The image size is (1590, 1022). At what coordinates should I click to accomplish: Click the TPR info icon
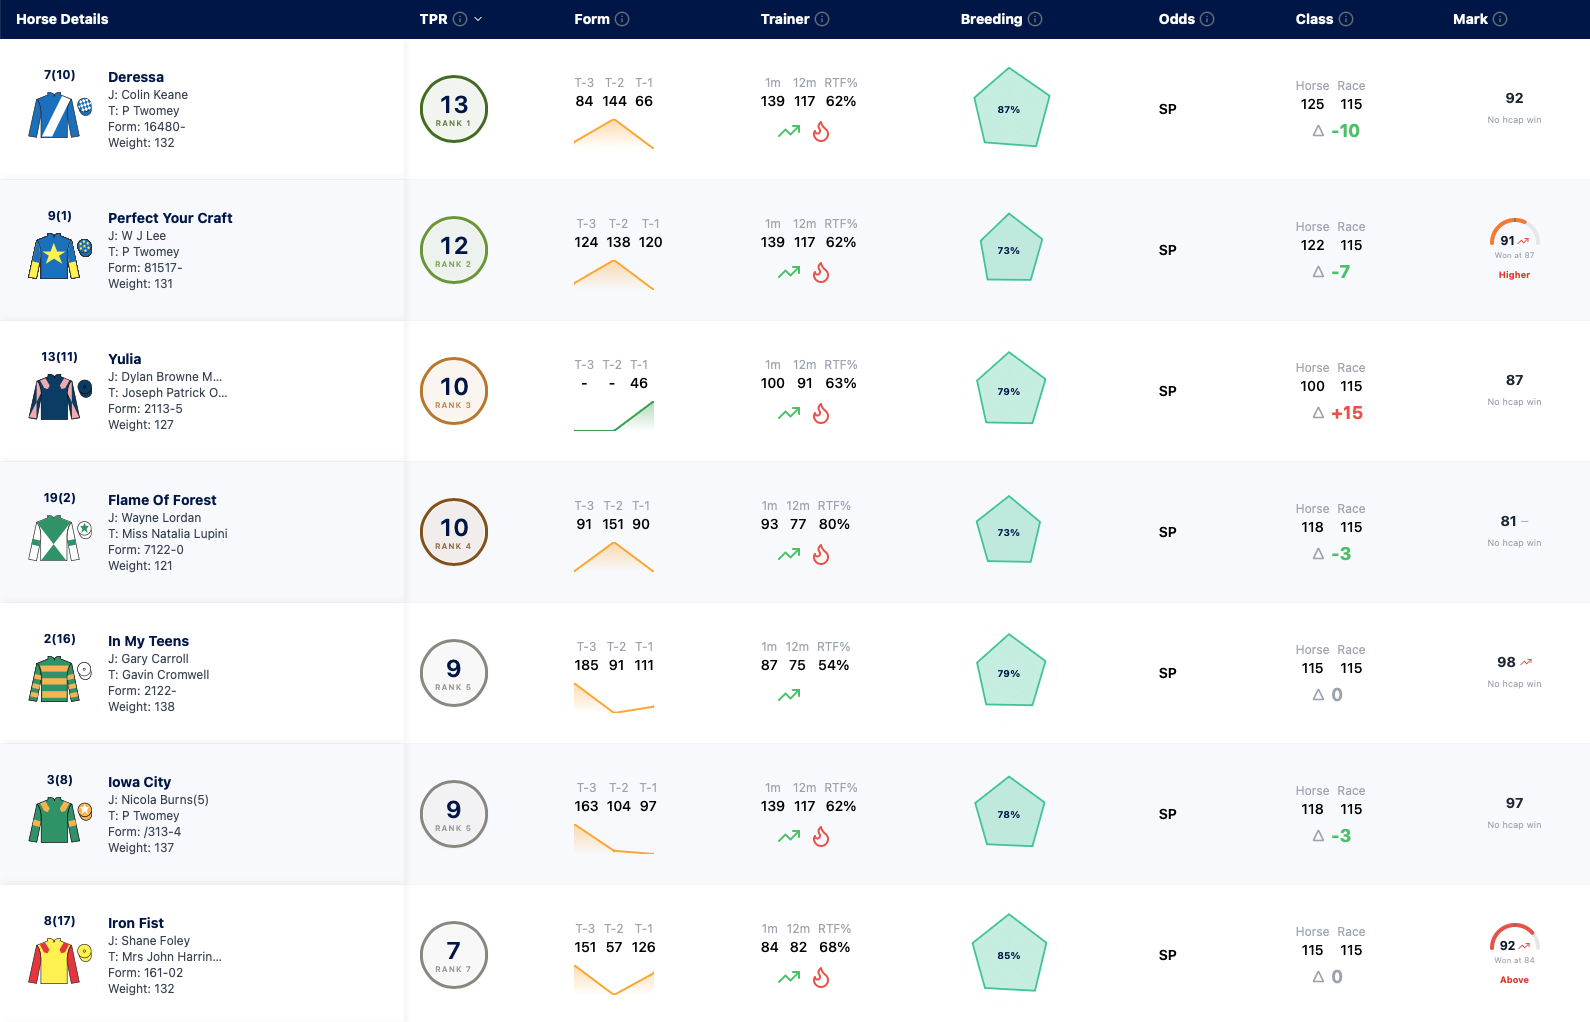pyautogui.click(x=460, y=19)
